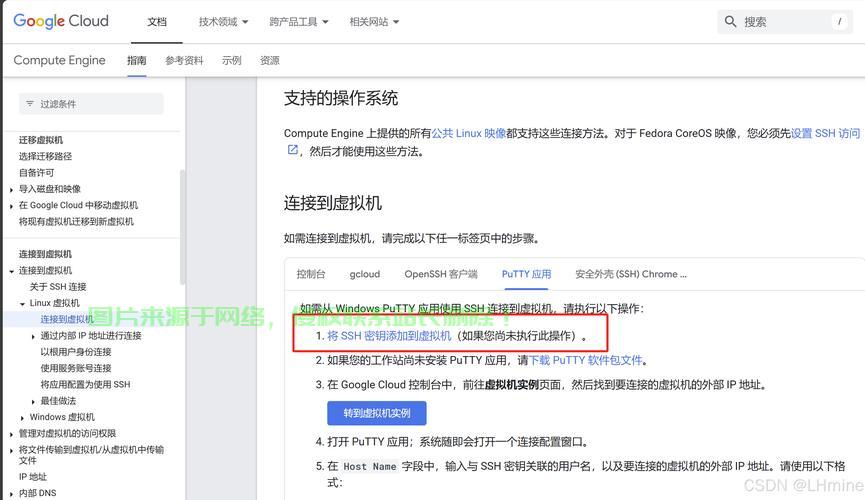Open the 将 SSH 密钥添加到虚拟机 link
The image size is (865, 500).
(x=389, y=336)
